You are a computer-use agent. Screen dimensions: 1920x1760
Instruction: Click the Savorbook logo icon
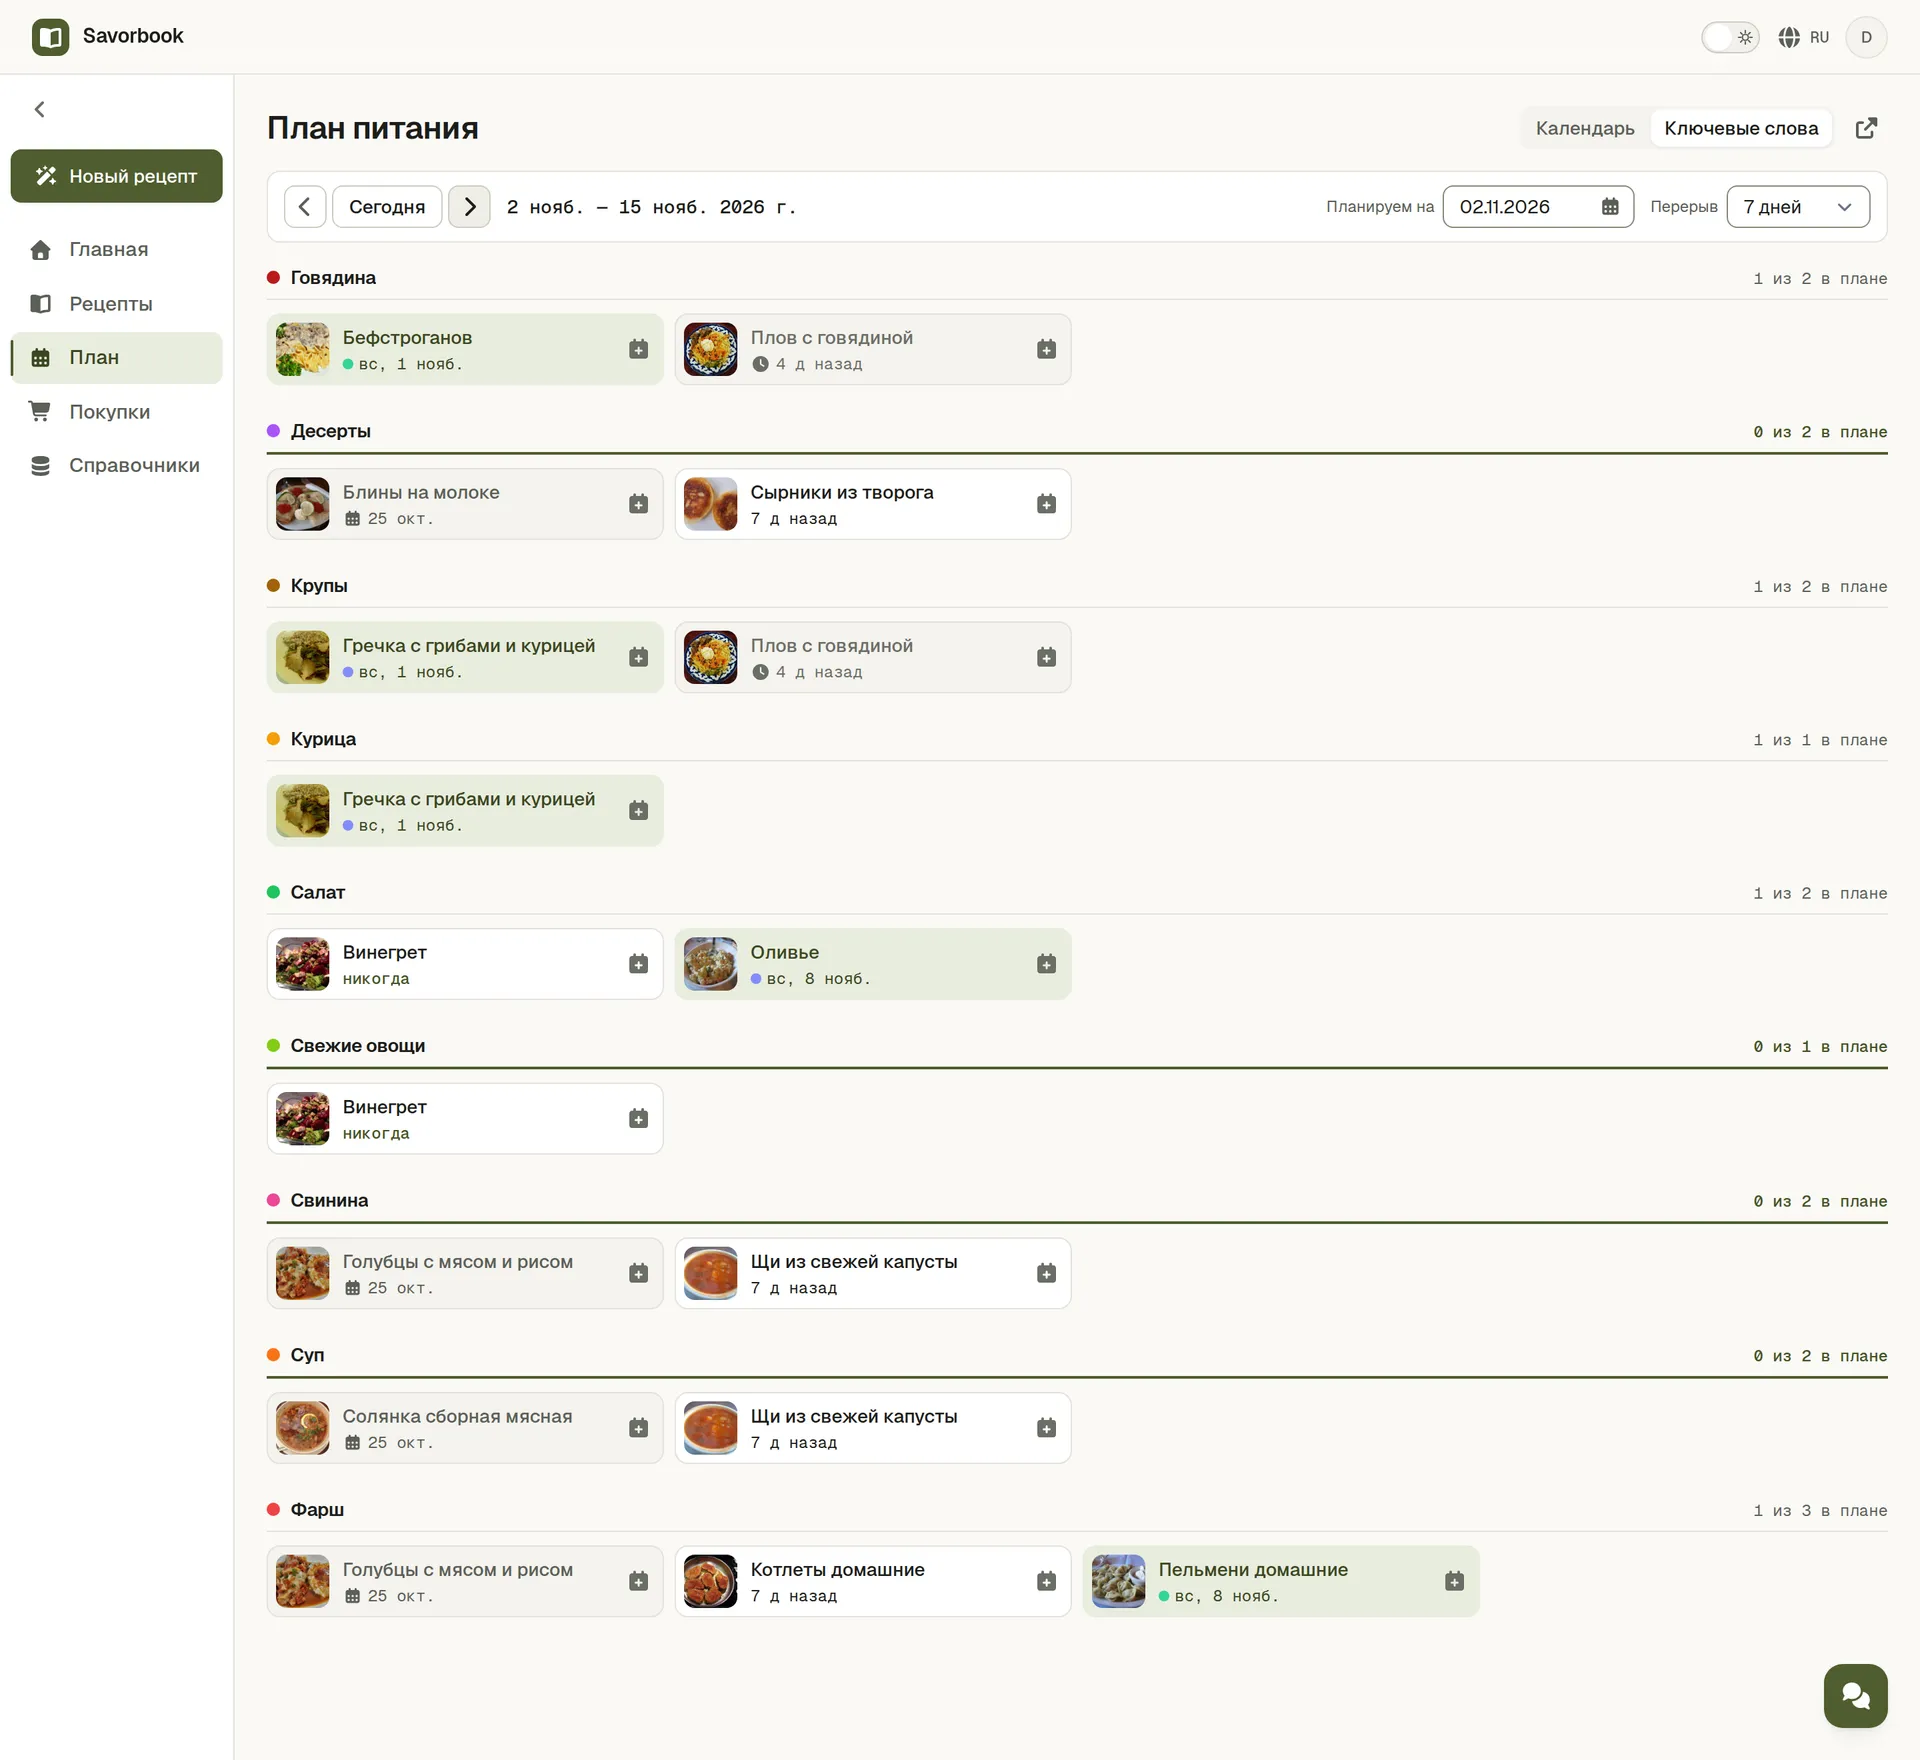click(50, 37)
